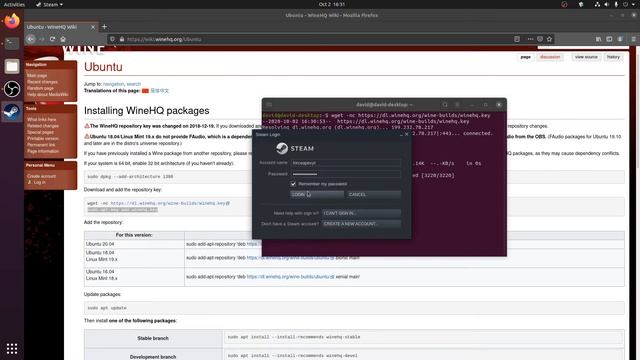Open the view source wiki tab
This screenshot has height=360, width=640.
[586, 57]
